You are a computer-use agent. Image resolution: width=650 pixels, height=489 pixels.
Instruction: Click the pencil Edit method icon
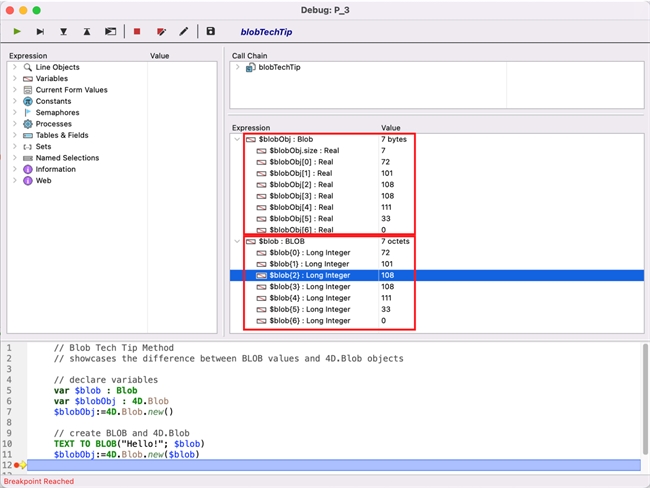point(184,32)
